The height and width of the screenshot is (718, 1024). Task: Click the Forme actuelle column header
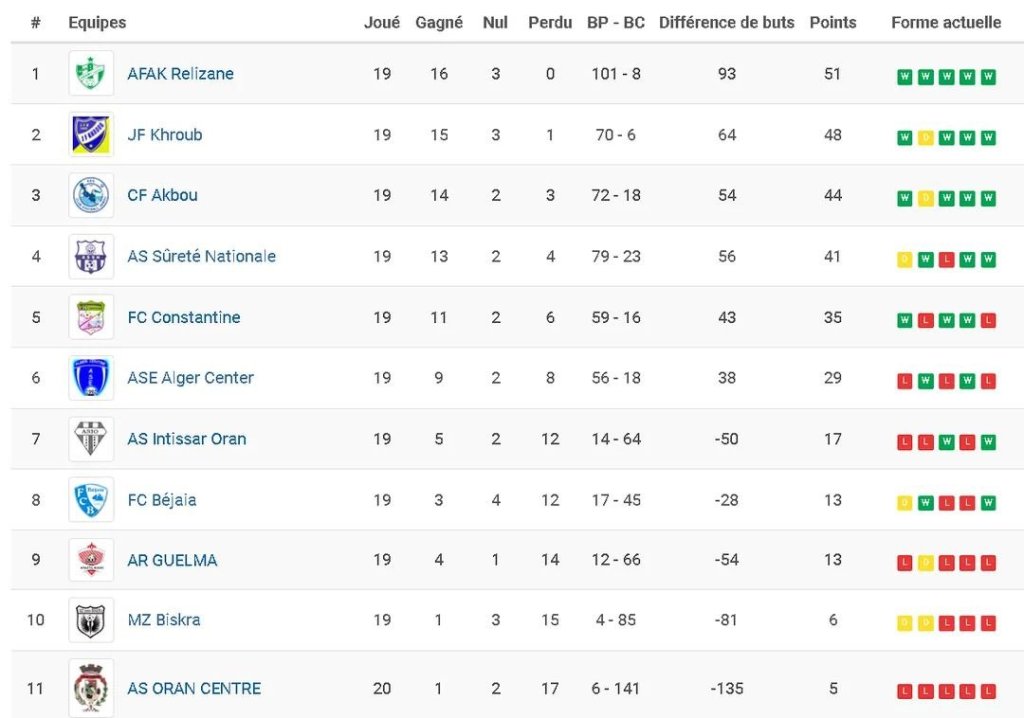pyautogui.click(x=945, y=23)
